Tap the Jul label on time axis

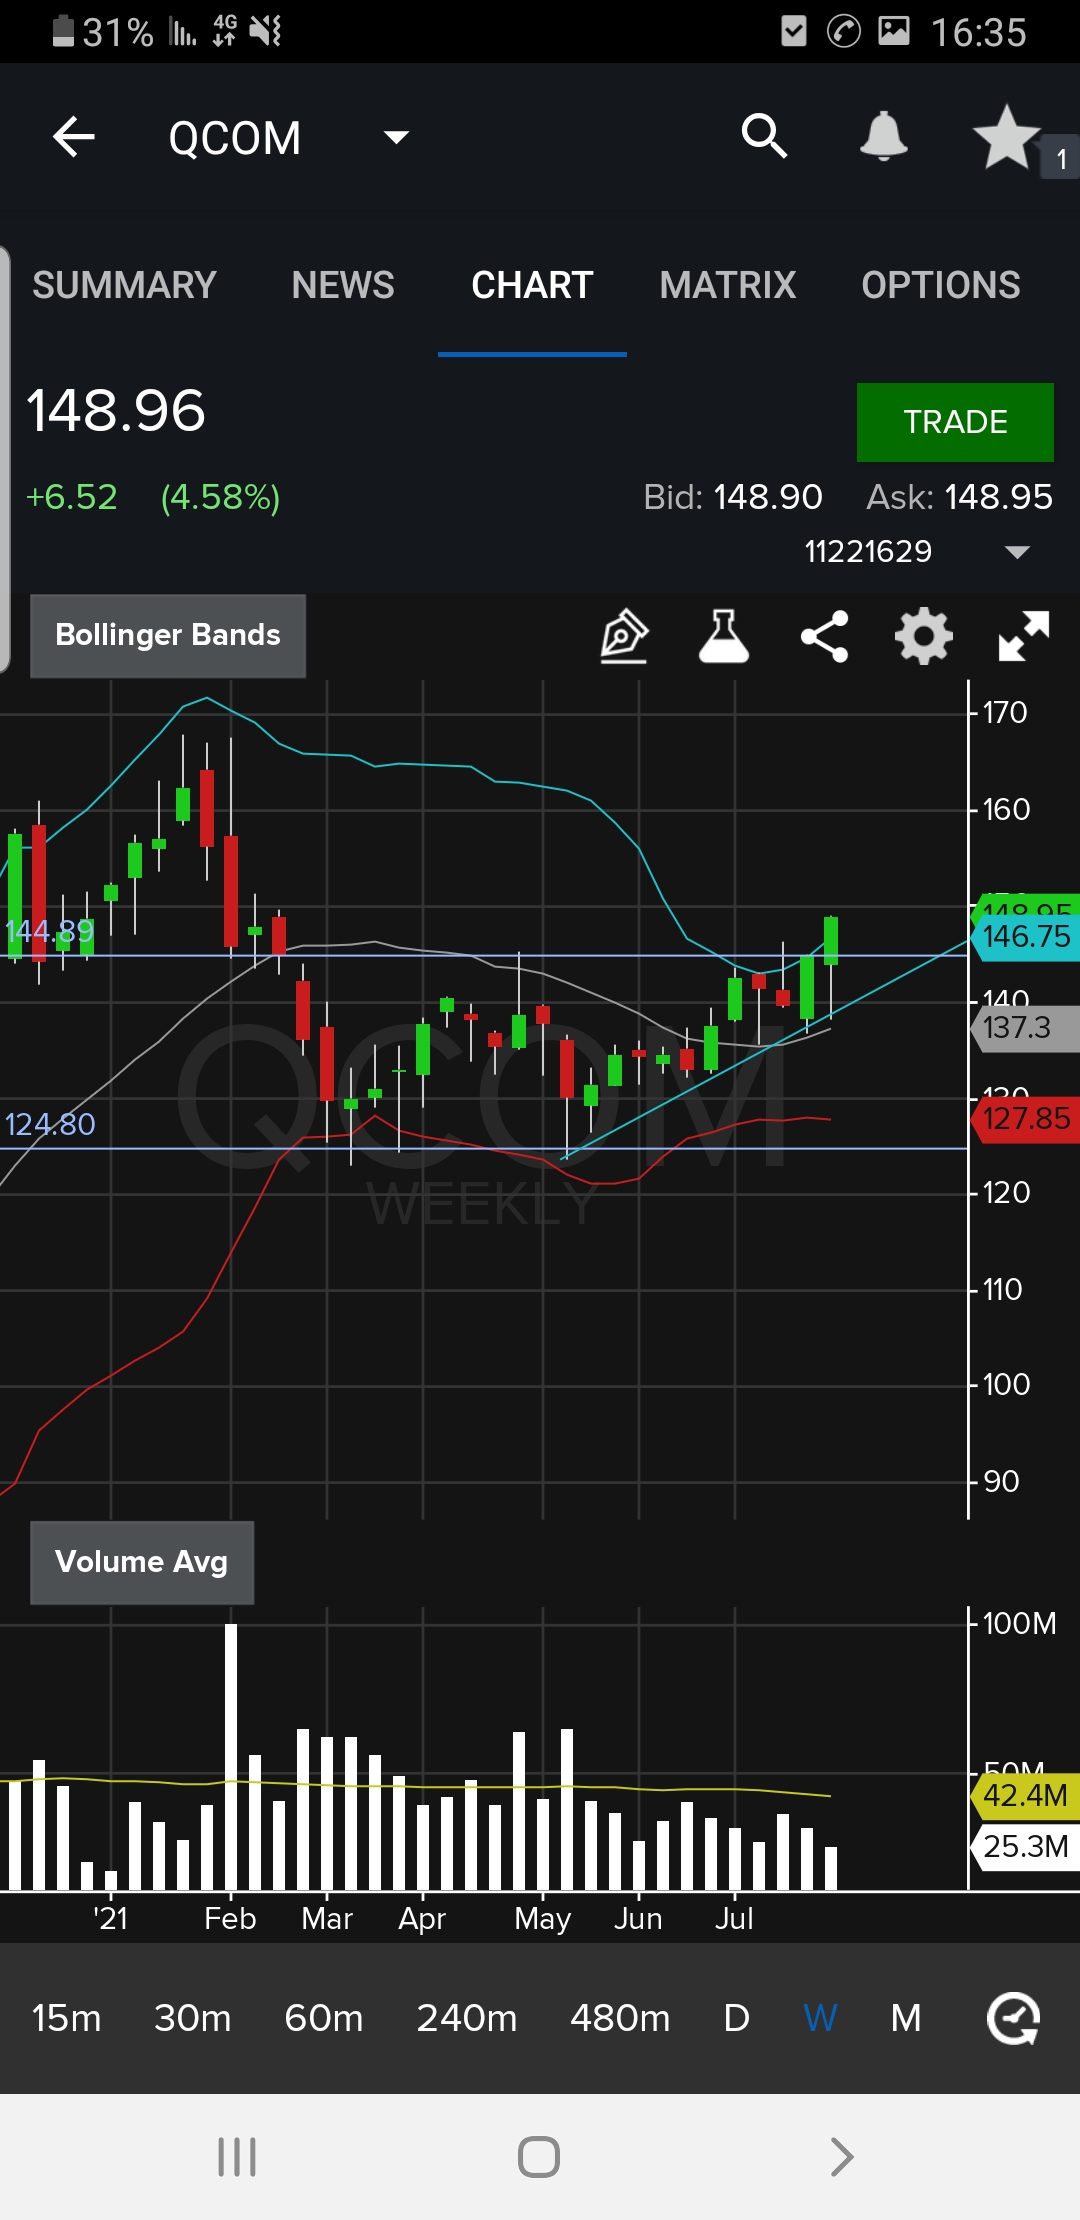[734, 1918]
